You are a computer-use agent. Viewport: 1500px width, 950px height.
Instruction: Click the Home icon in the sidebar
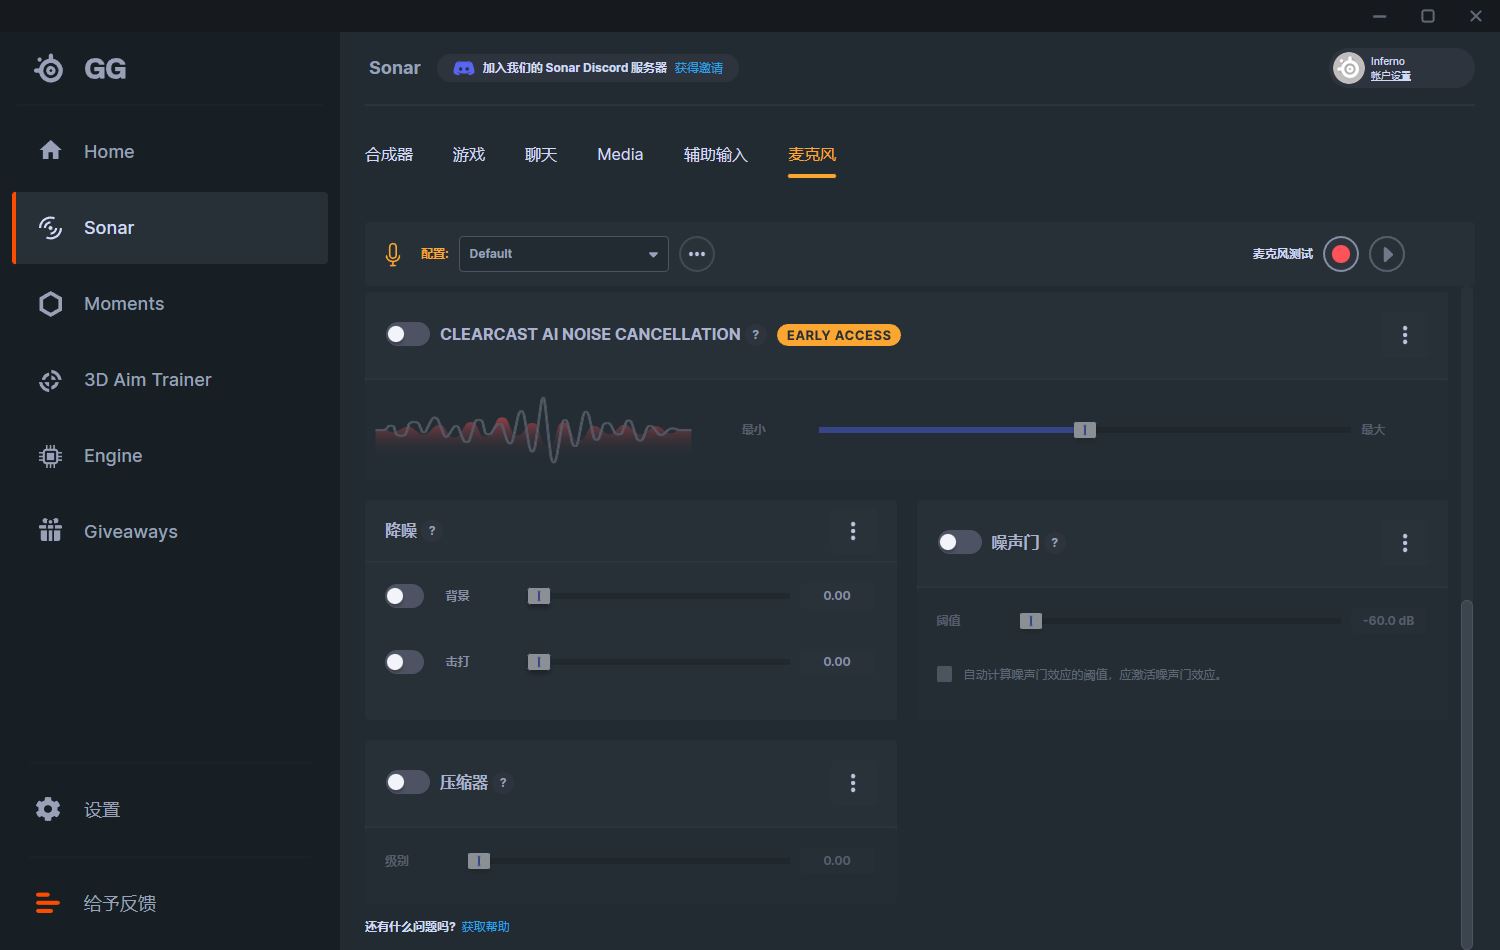(50, 151)
